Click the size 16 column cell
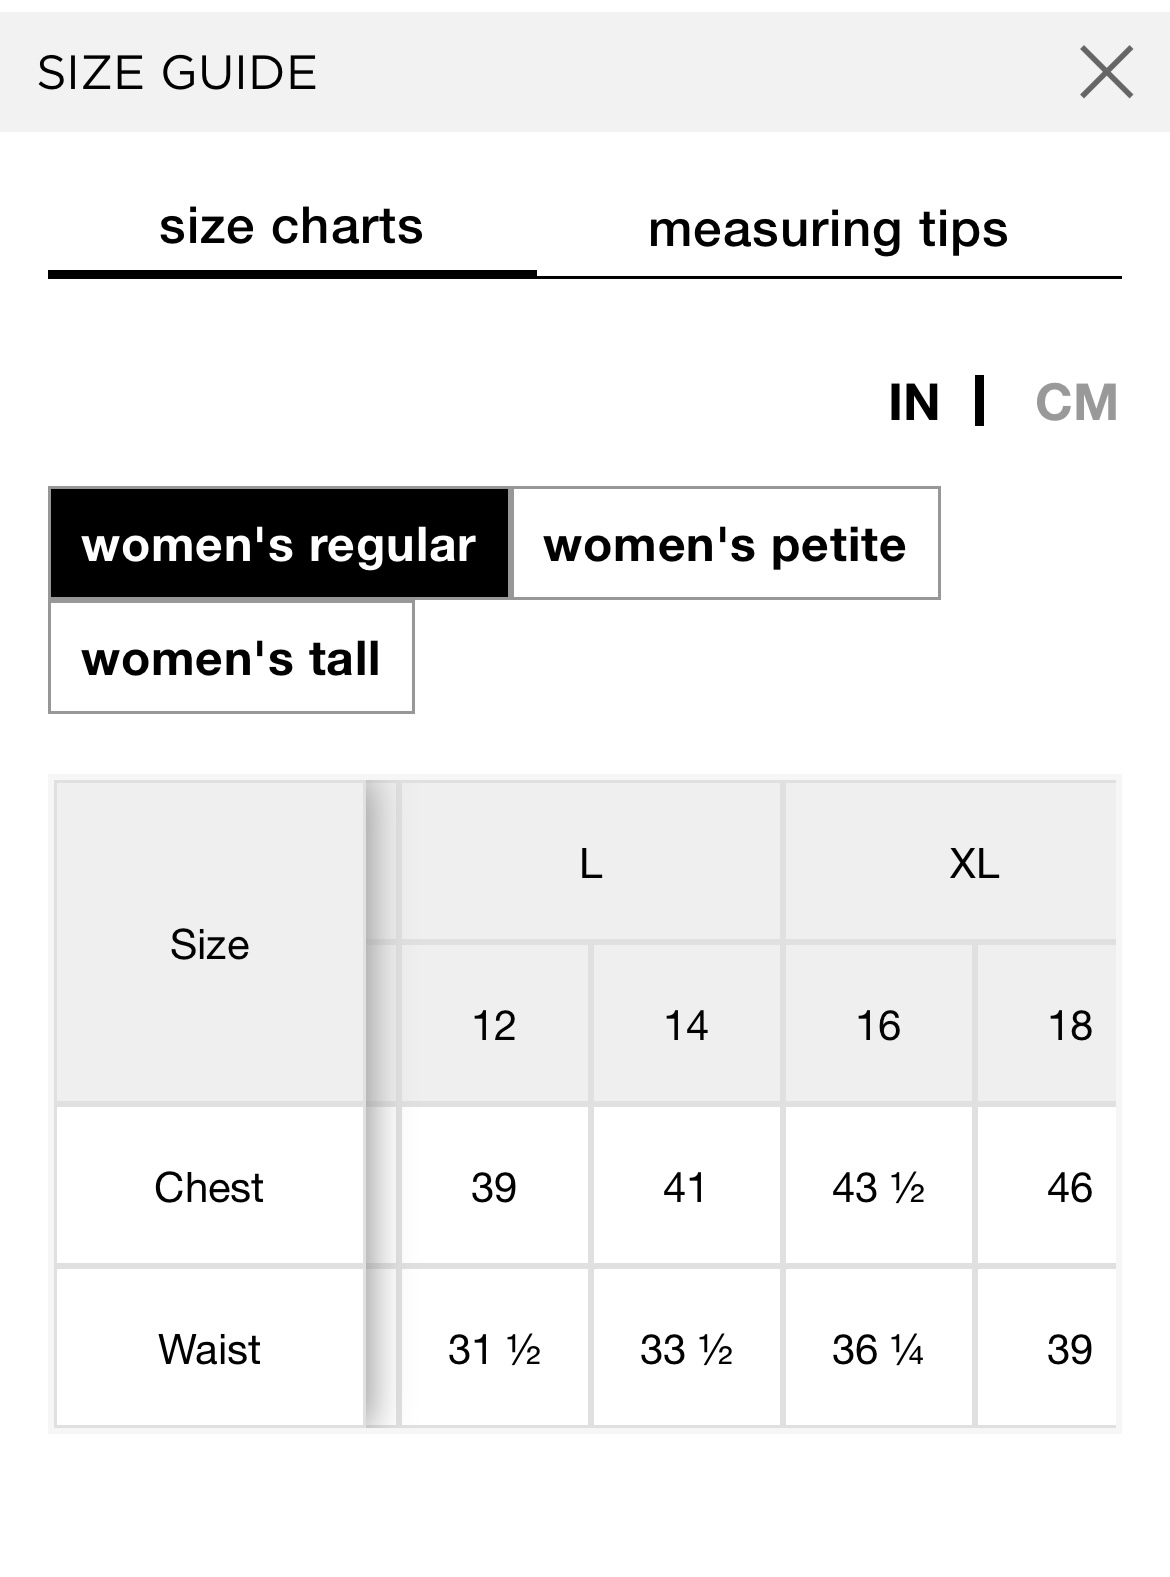Viewport: 1170px width, 1577px height. [878, 1024]
